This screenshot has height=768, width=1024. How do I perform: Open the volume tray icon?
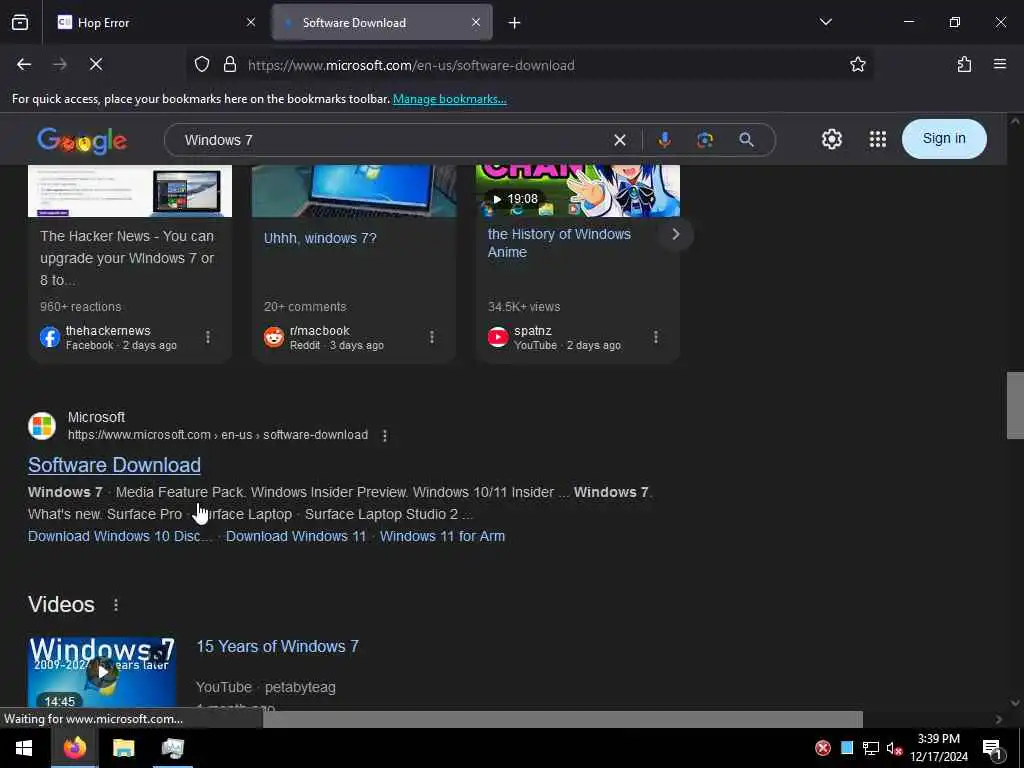tap(894, 748)
